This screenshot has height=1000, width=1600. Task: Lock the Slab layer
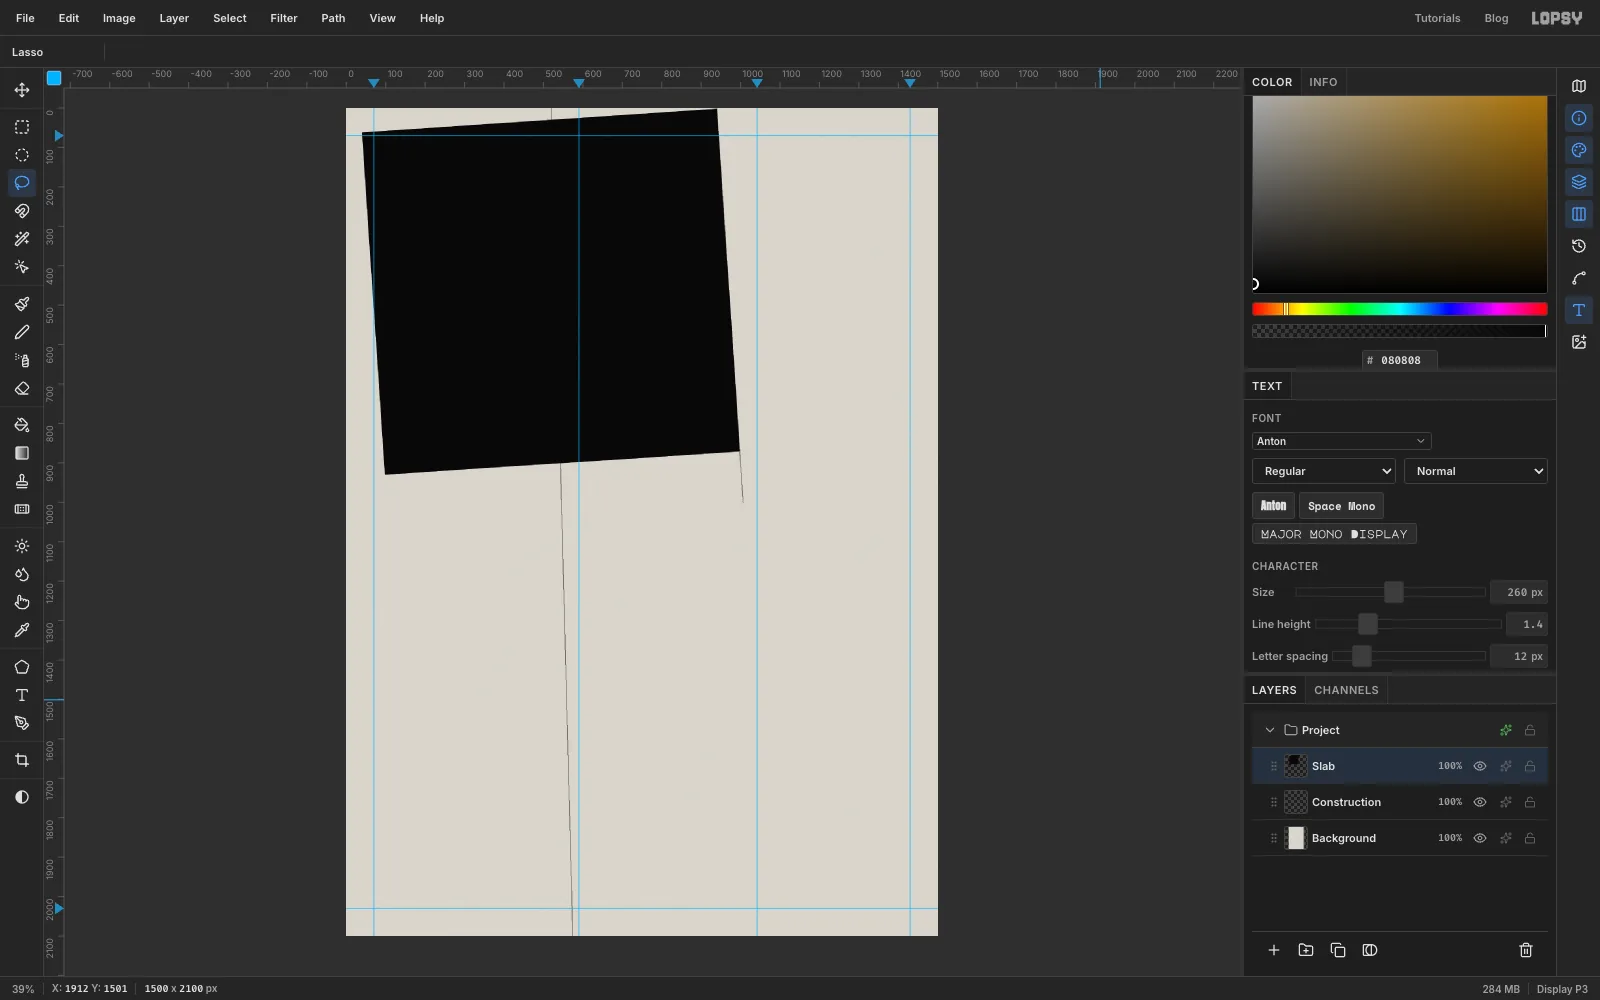click(1530, 766)
